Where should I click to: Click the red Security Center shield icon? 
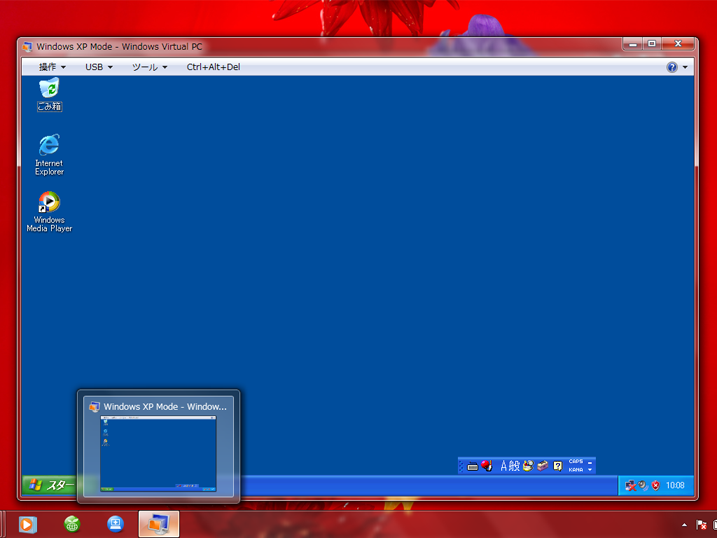[656, 485]
